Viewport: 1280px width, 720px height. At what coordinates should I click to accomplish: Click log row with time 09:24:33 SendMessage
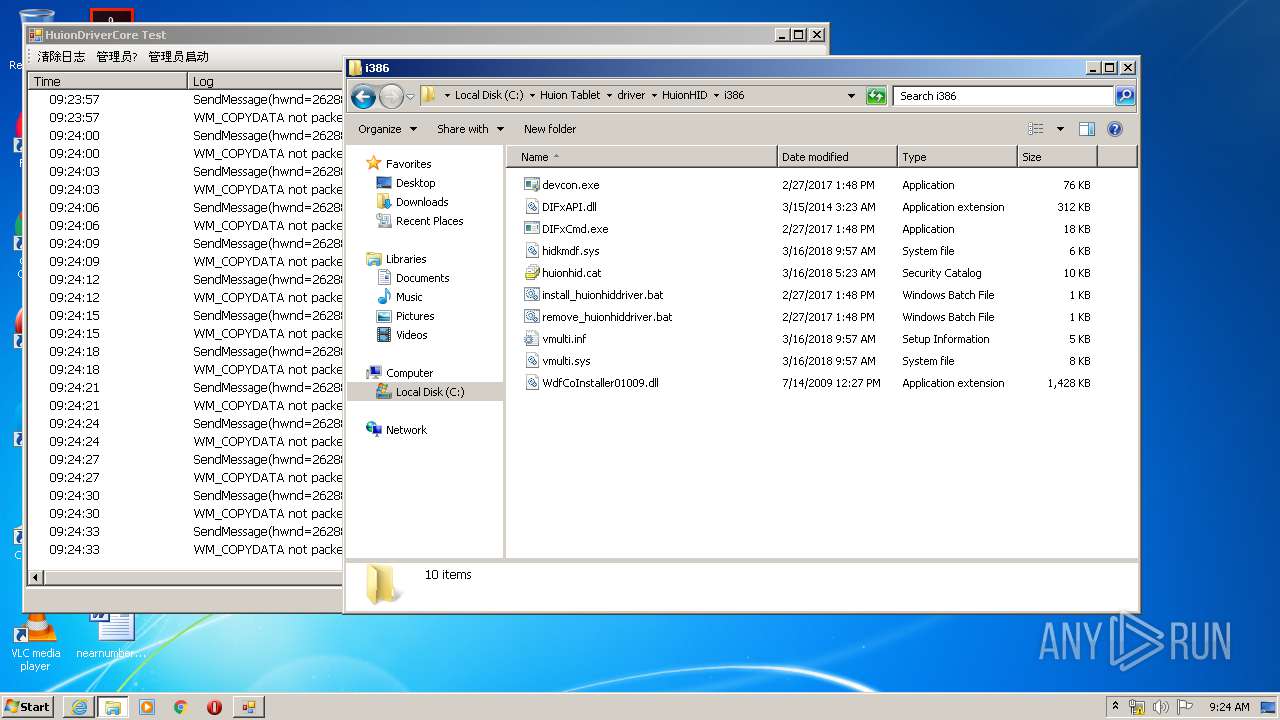[186, 532]
